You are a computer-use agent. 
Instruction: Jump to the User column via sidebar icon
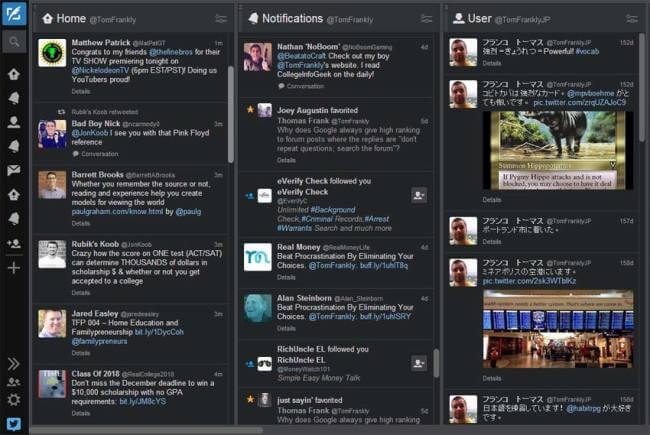[14, 122]
